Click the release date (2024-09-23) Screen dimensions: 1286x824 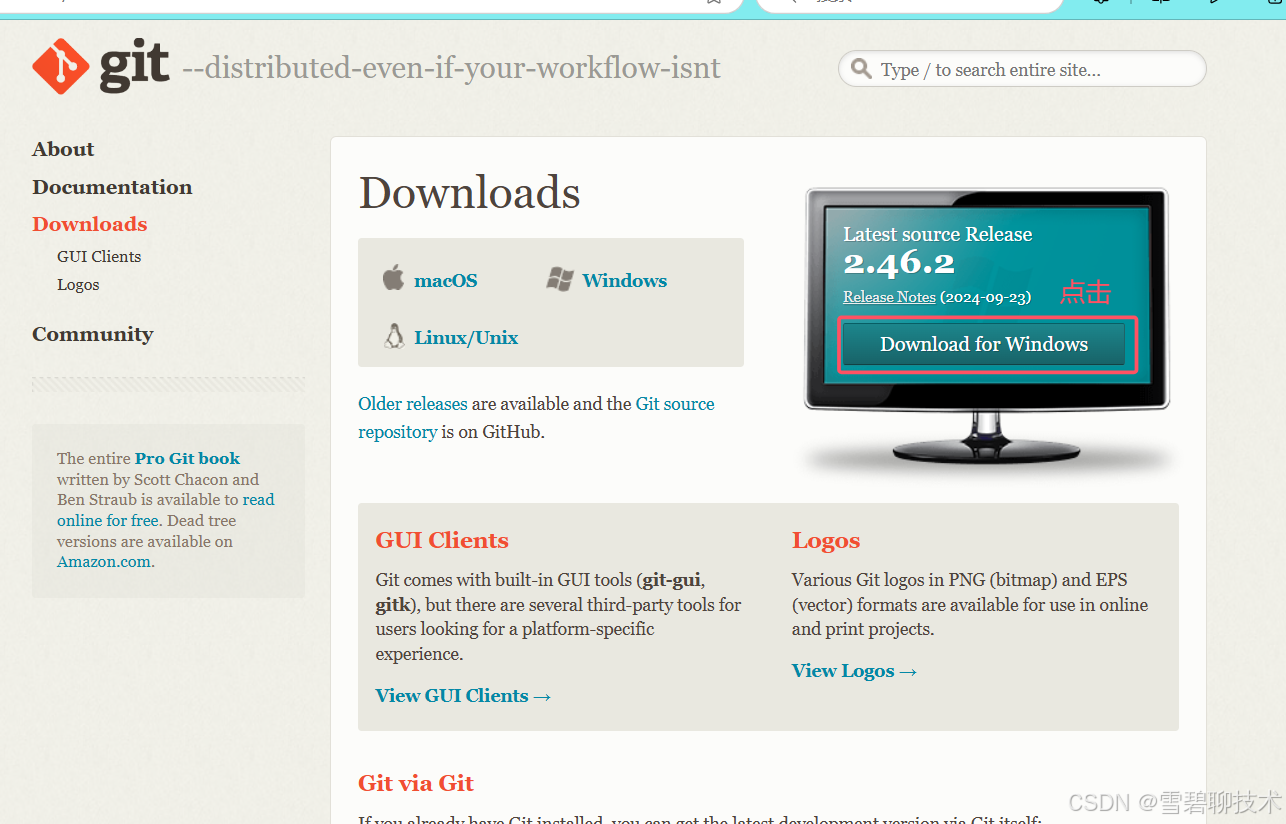pos(986,297)
